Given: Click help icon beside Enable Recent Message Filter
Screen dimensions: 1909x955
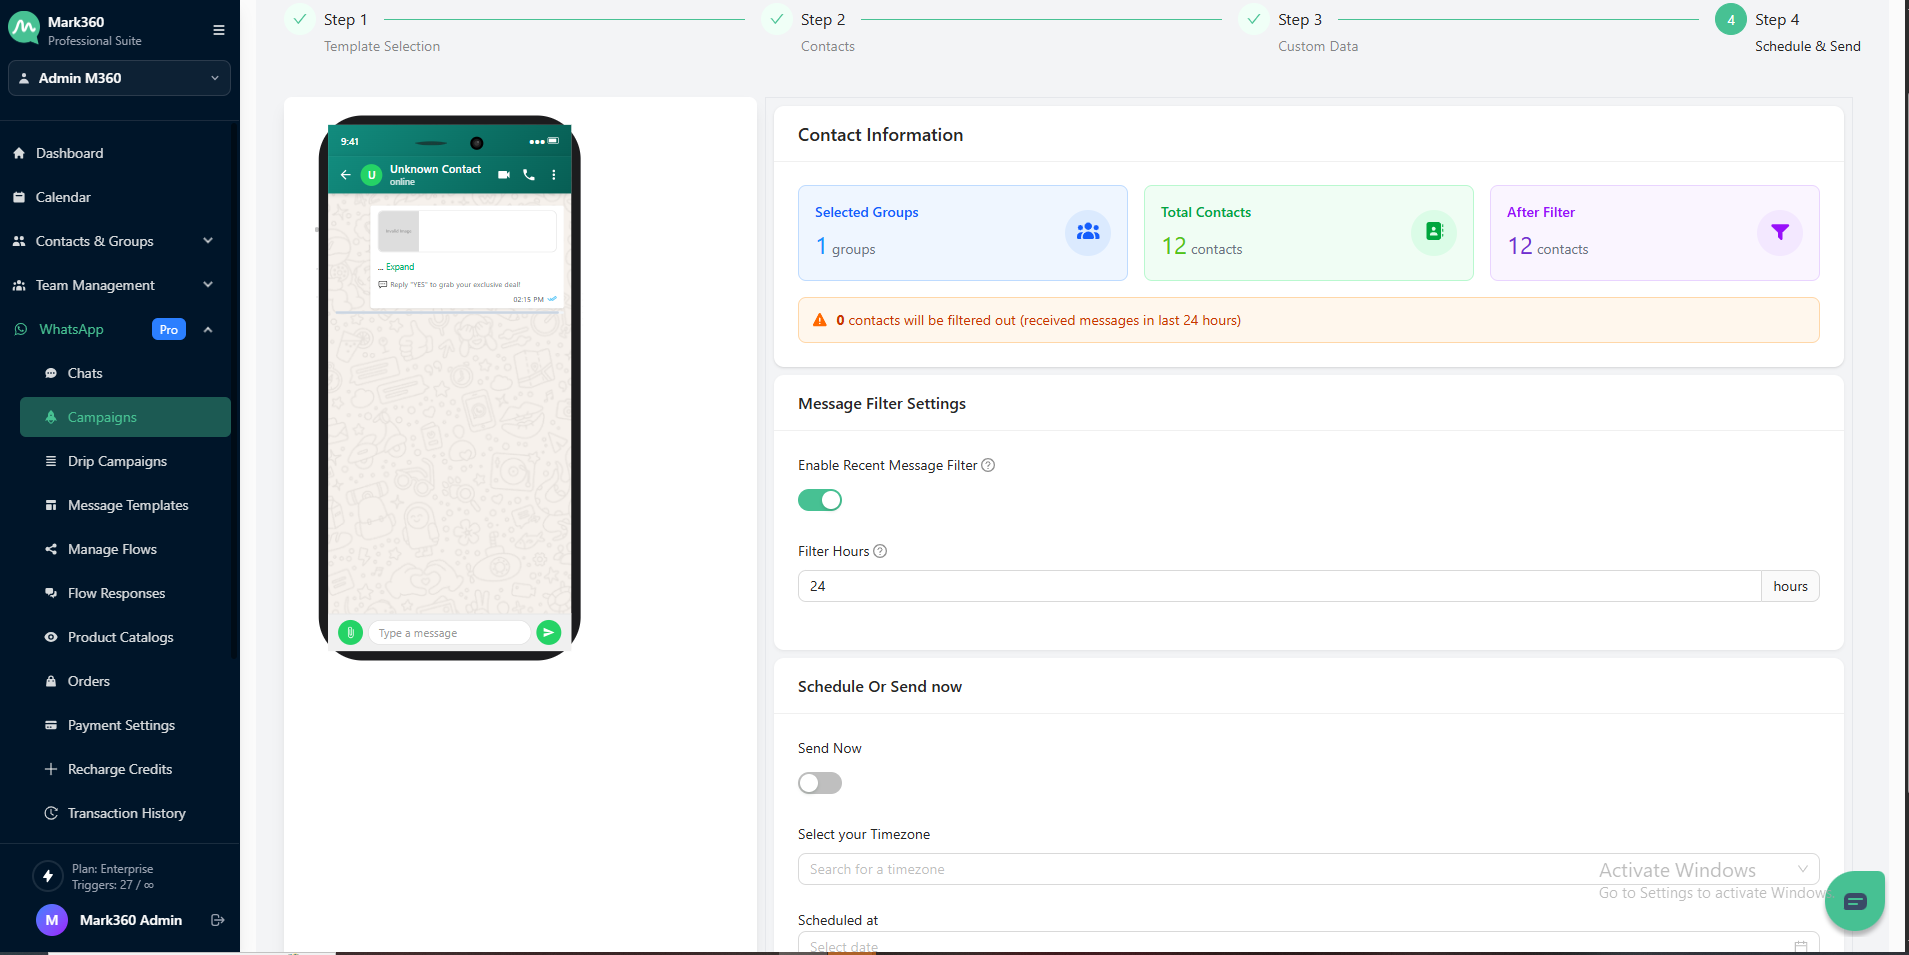Looking at the screenshot, I should click(988, 465).
